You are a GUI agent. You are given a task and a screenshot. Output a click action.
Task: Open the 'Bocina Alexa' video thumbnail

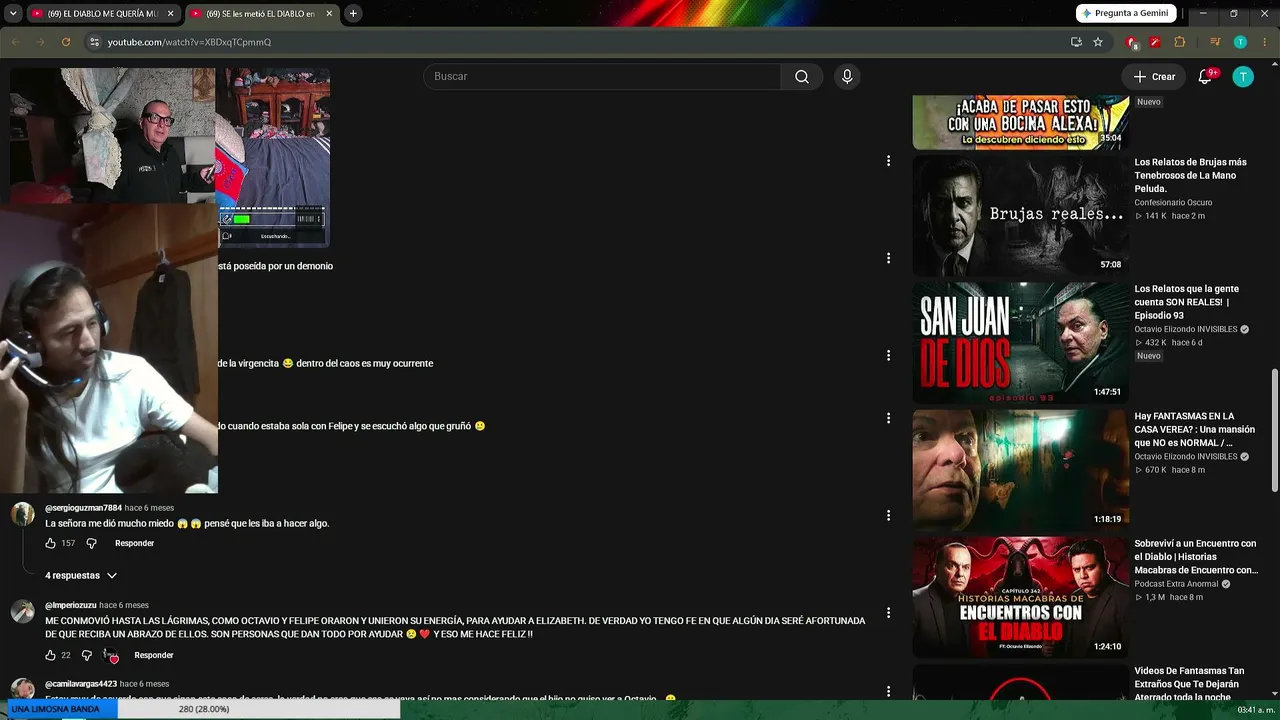1020,122
